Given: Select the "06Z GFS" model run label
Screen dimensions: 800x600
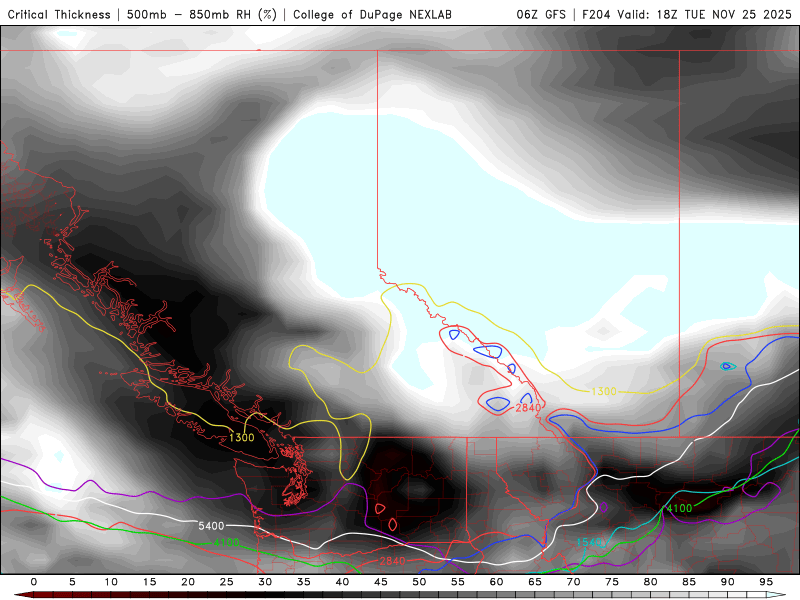Looking at the screenshot, I should (541, 15).
